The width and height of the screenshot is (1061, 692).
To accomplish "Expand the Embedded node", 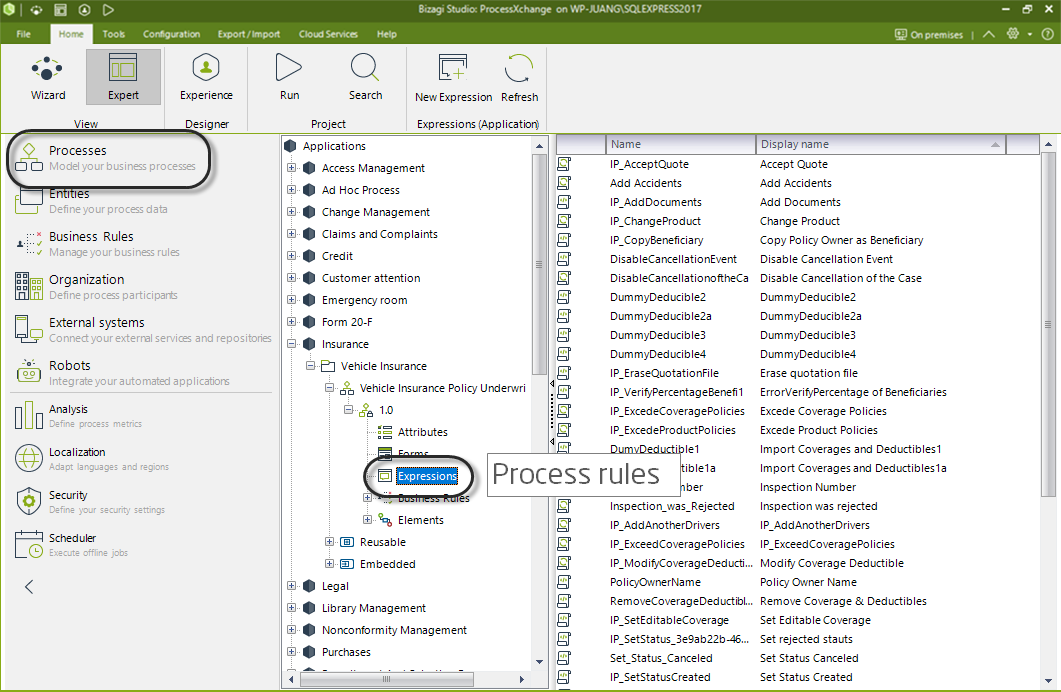I will tap(330, 563).
